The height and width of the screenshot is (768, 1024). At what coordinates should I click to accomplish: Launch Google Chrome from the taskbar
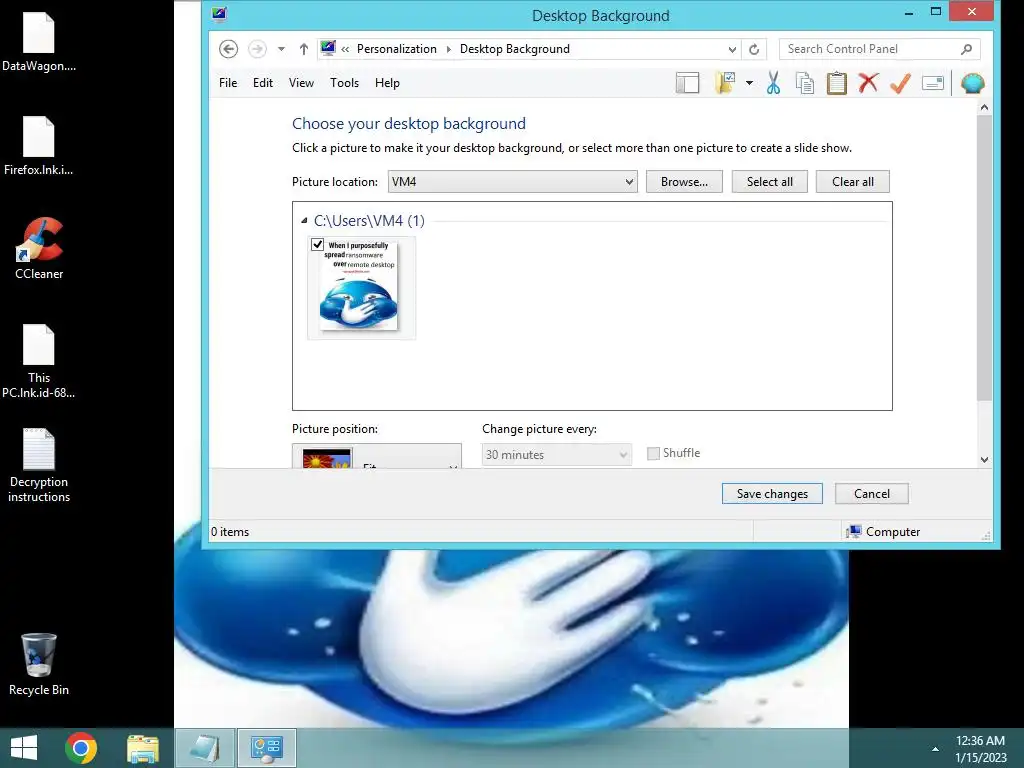pyautogui.click(x=81, y=748)
